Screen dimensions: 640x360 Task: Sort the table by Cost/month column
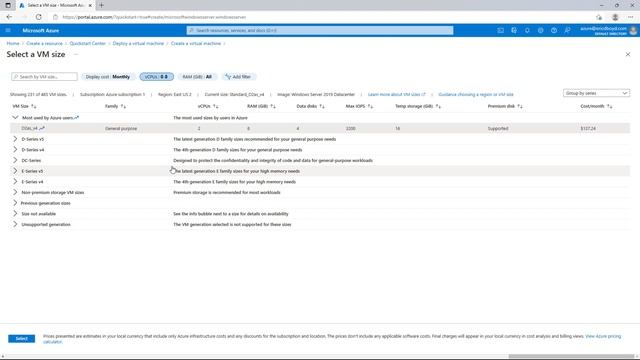click(597, 106)
